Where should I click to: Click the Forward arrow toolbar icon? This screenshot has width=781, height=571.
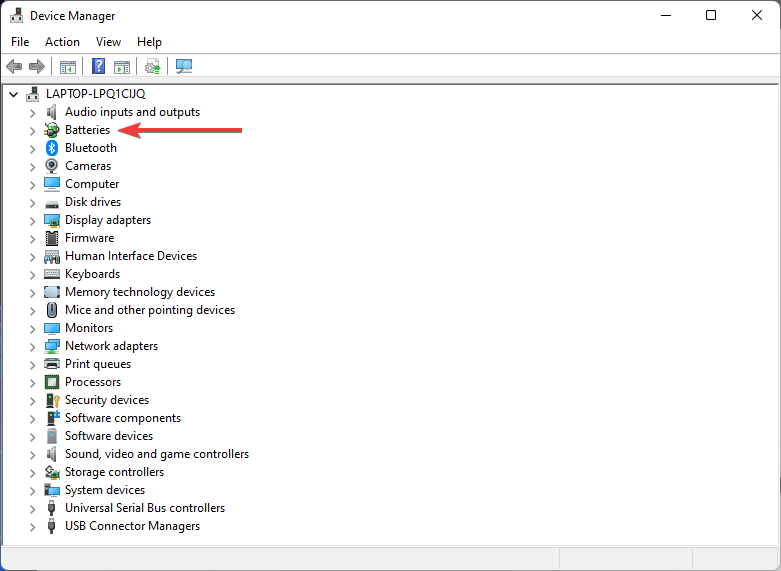(37, 66)
